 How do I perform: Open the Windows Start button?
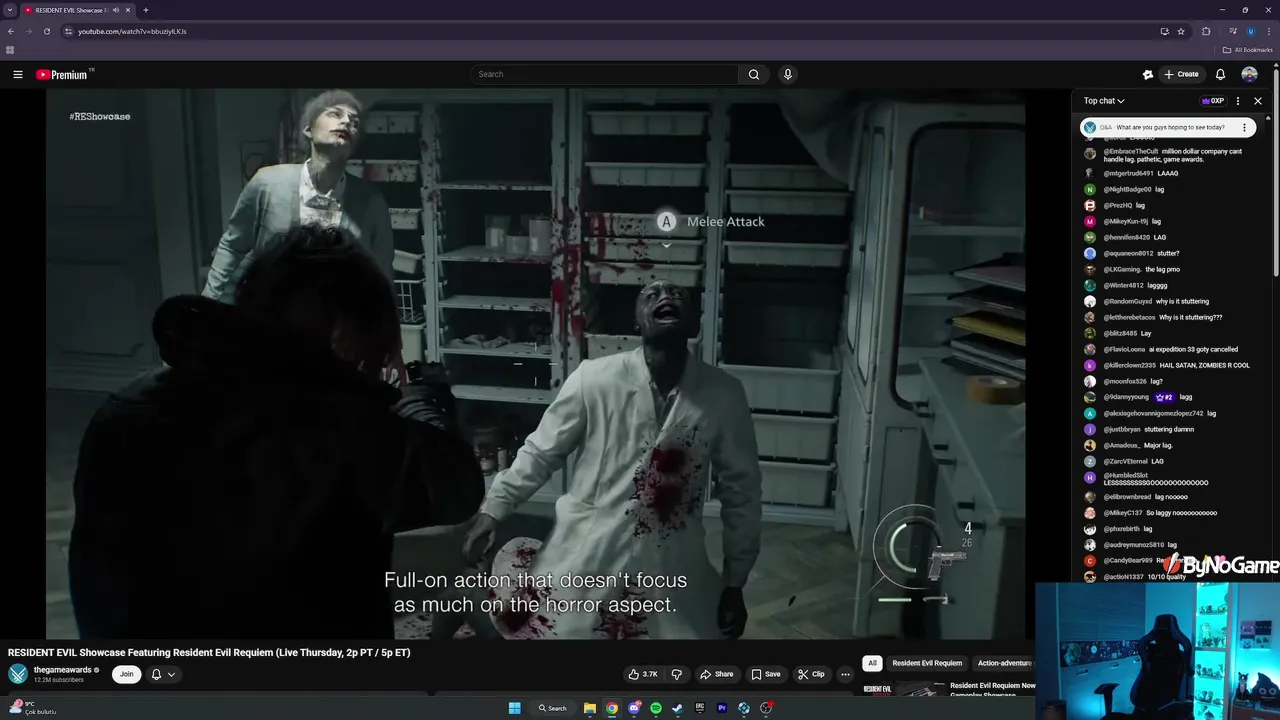click(515, 708)
